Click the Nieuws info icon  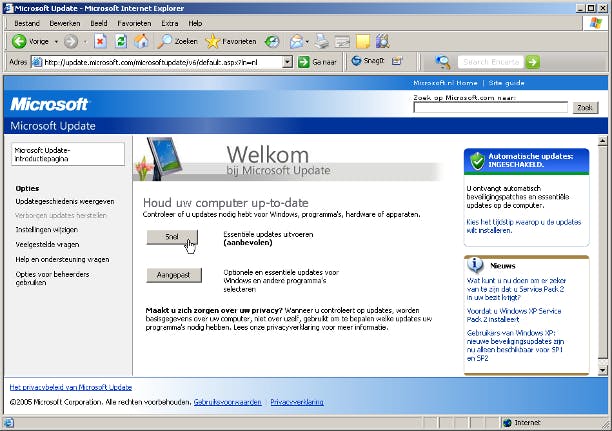[475, 265]
